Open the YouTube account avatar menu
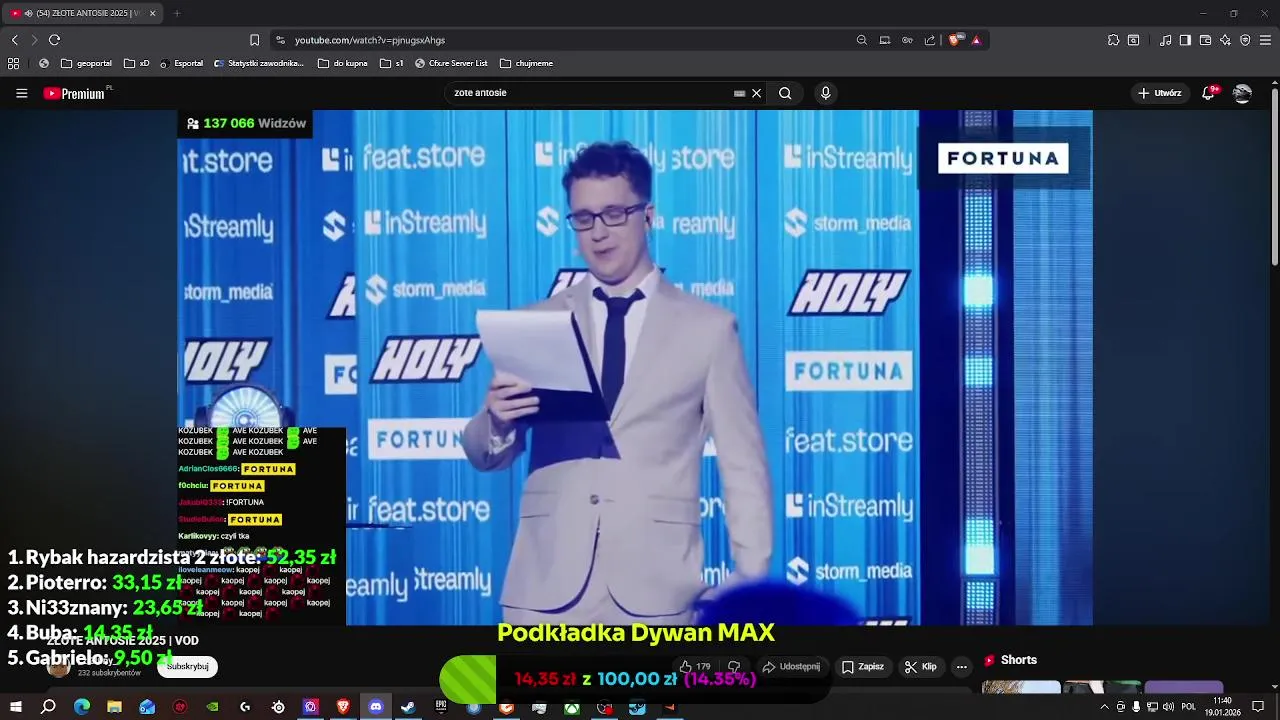 pyautogui.click(x=1243, y=93)
